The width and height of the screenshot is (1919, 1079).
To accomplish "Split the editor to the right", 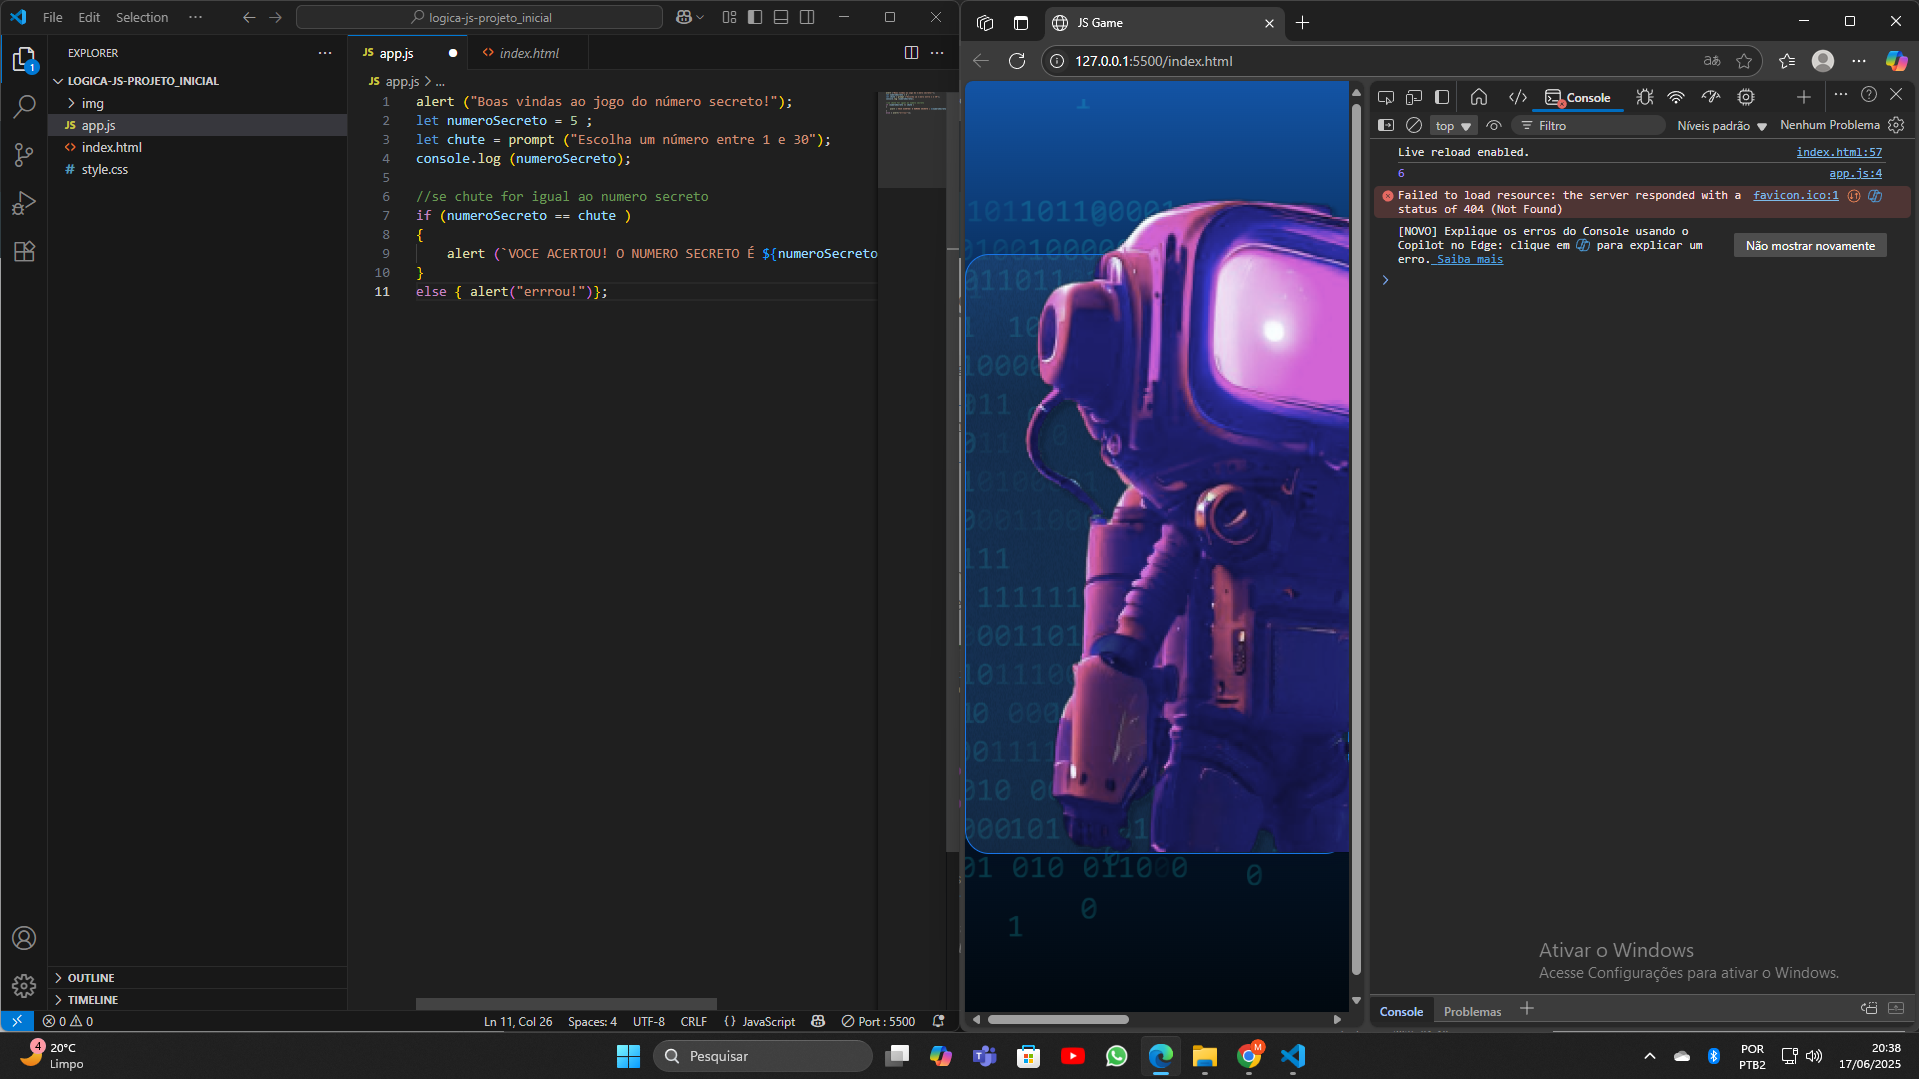I will coord(911,53).
